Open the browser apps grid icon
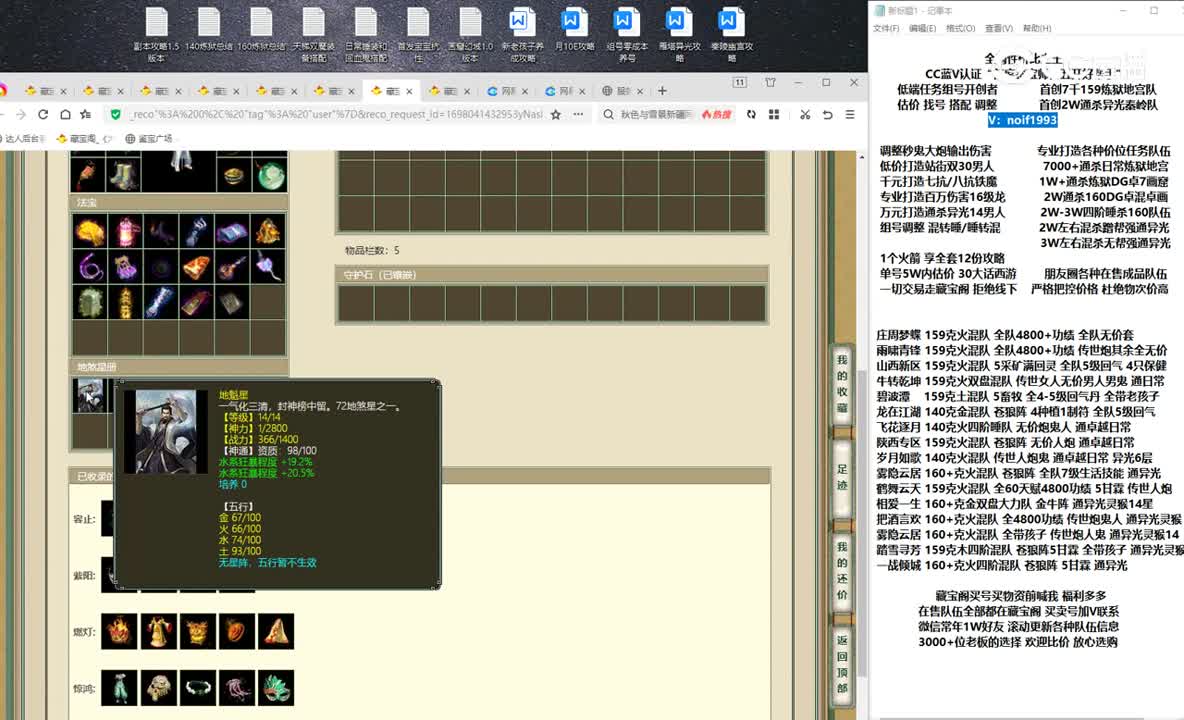This screenshot has height=720, width=1184. [774, 114]
